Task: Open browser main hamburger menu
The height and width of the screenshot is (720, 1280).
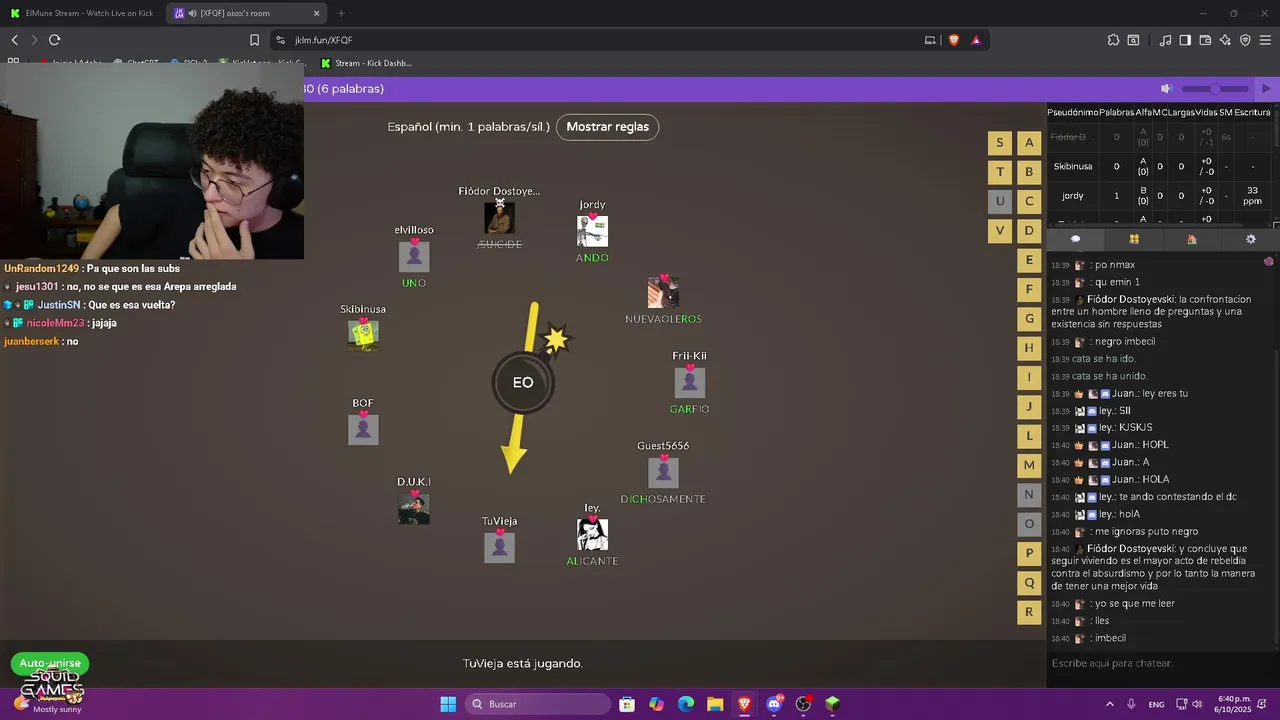Action: [x=1265, y=40]
